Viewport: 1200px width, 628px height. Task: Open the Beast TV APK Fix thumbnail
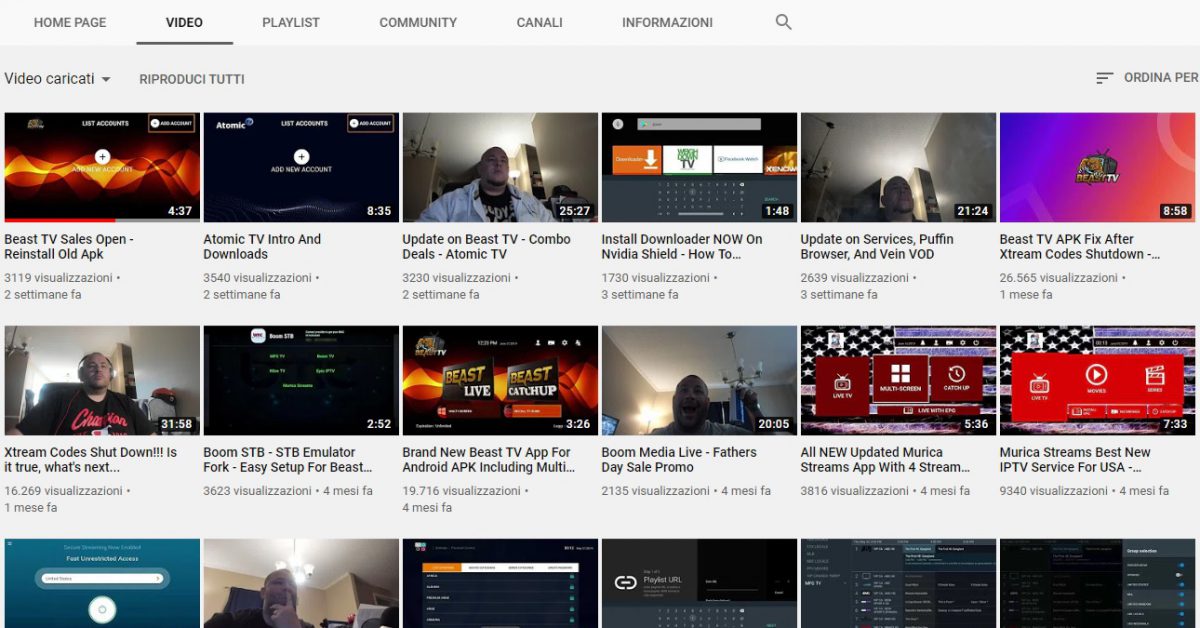(1097, 167)
